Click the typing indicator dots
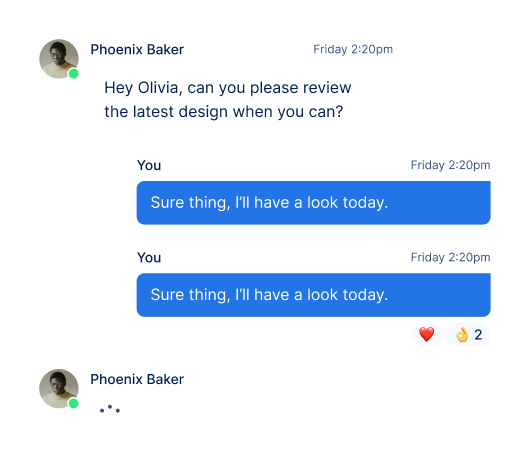This screenshot has width=530, height=450. coord(110,409)
